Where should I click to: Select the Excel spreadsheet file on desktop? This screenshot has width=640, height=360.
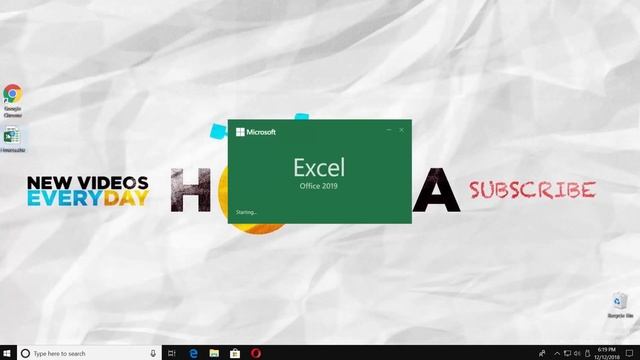[13, 139]
